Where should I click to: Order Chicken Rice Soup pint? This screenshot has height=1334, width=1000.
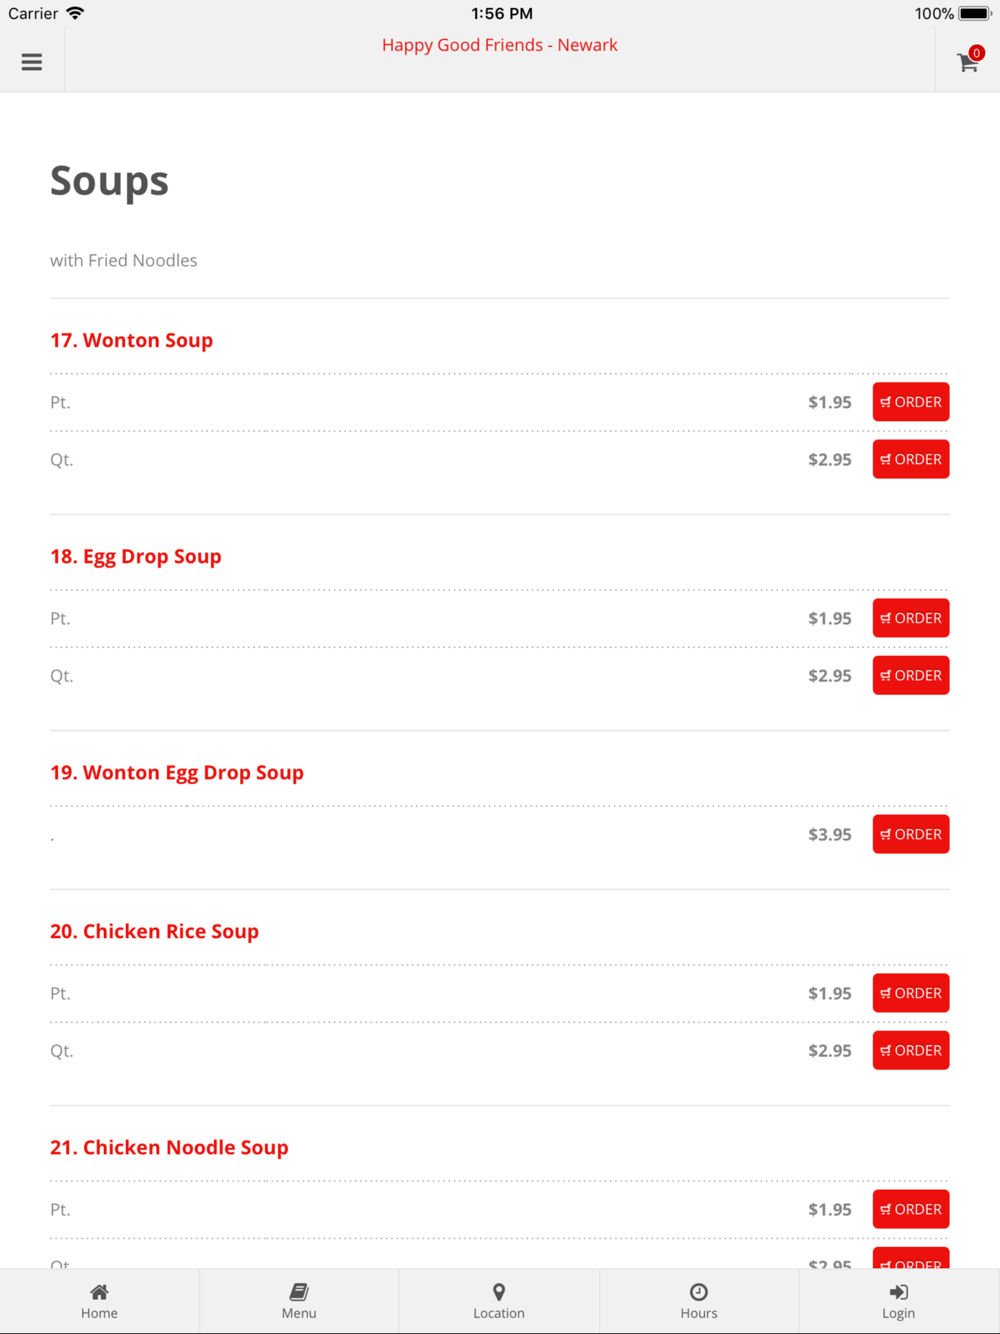point(911,993)
